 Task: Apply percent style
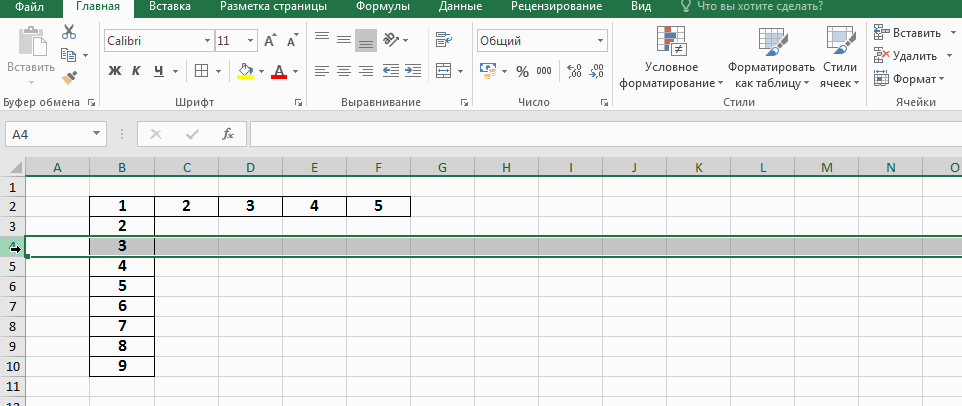point(522,71)
